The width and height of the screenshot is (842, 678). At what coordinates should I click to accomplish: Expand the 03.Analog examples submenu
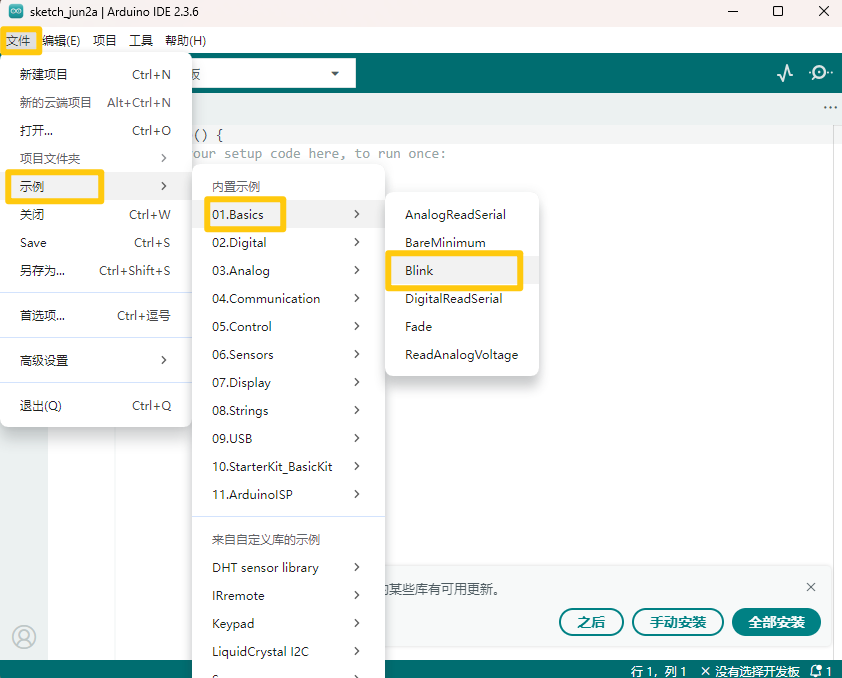tap(288, 271)
